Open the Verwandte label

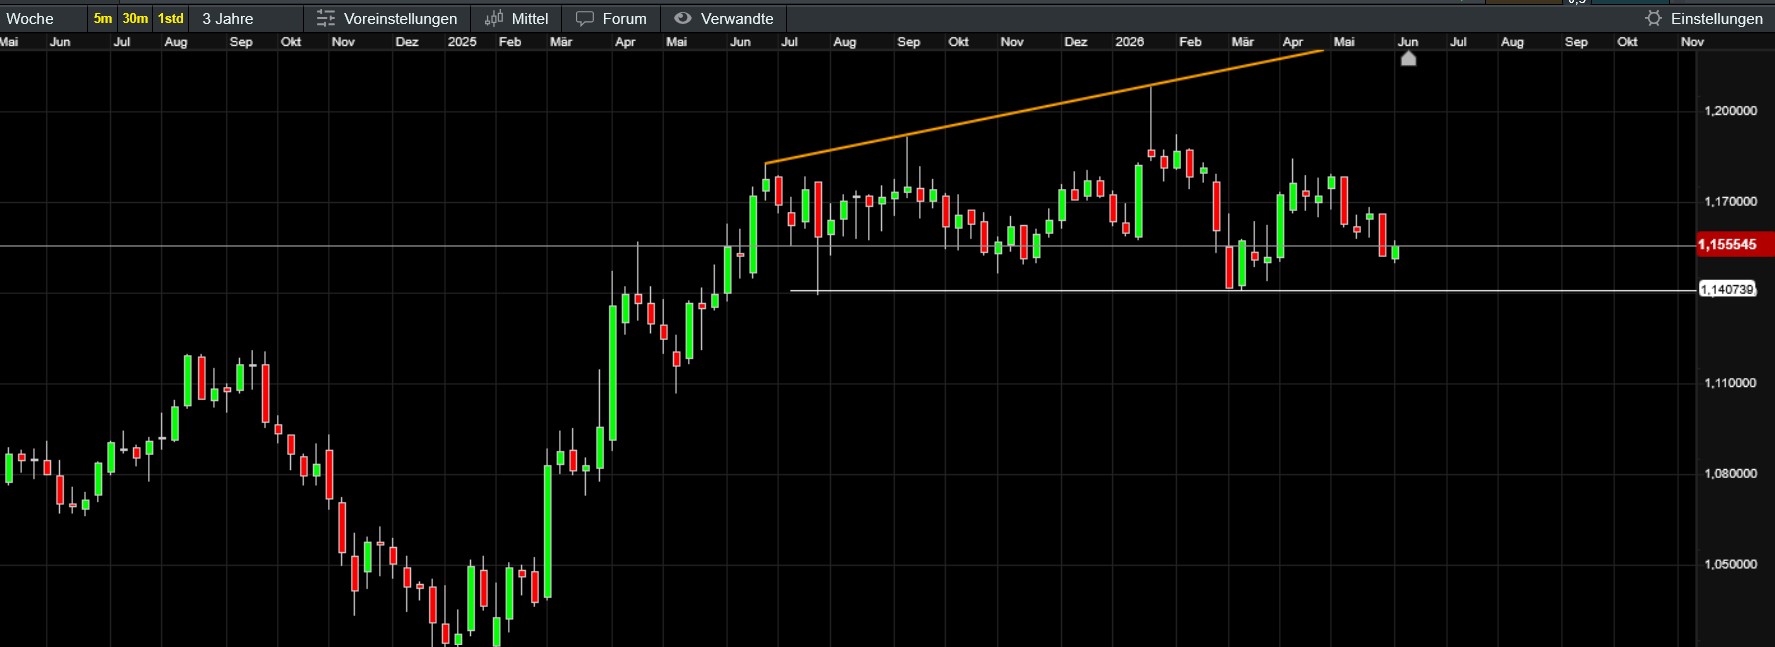[x=737, y=19]
